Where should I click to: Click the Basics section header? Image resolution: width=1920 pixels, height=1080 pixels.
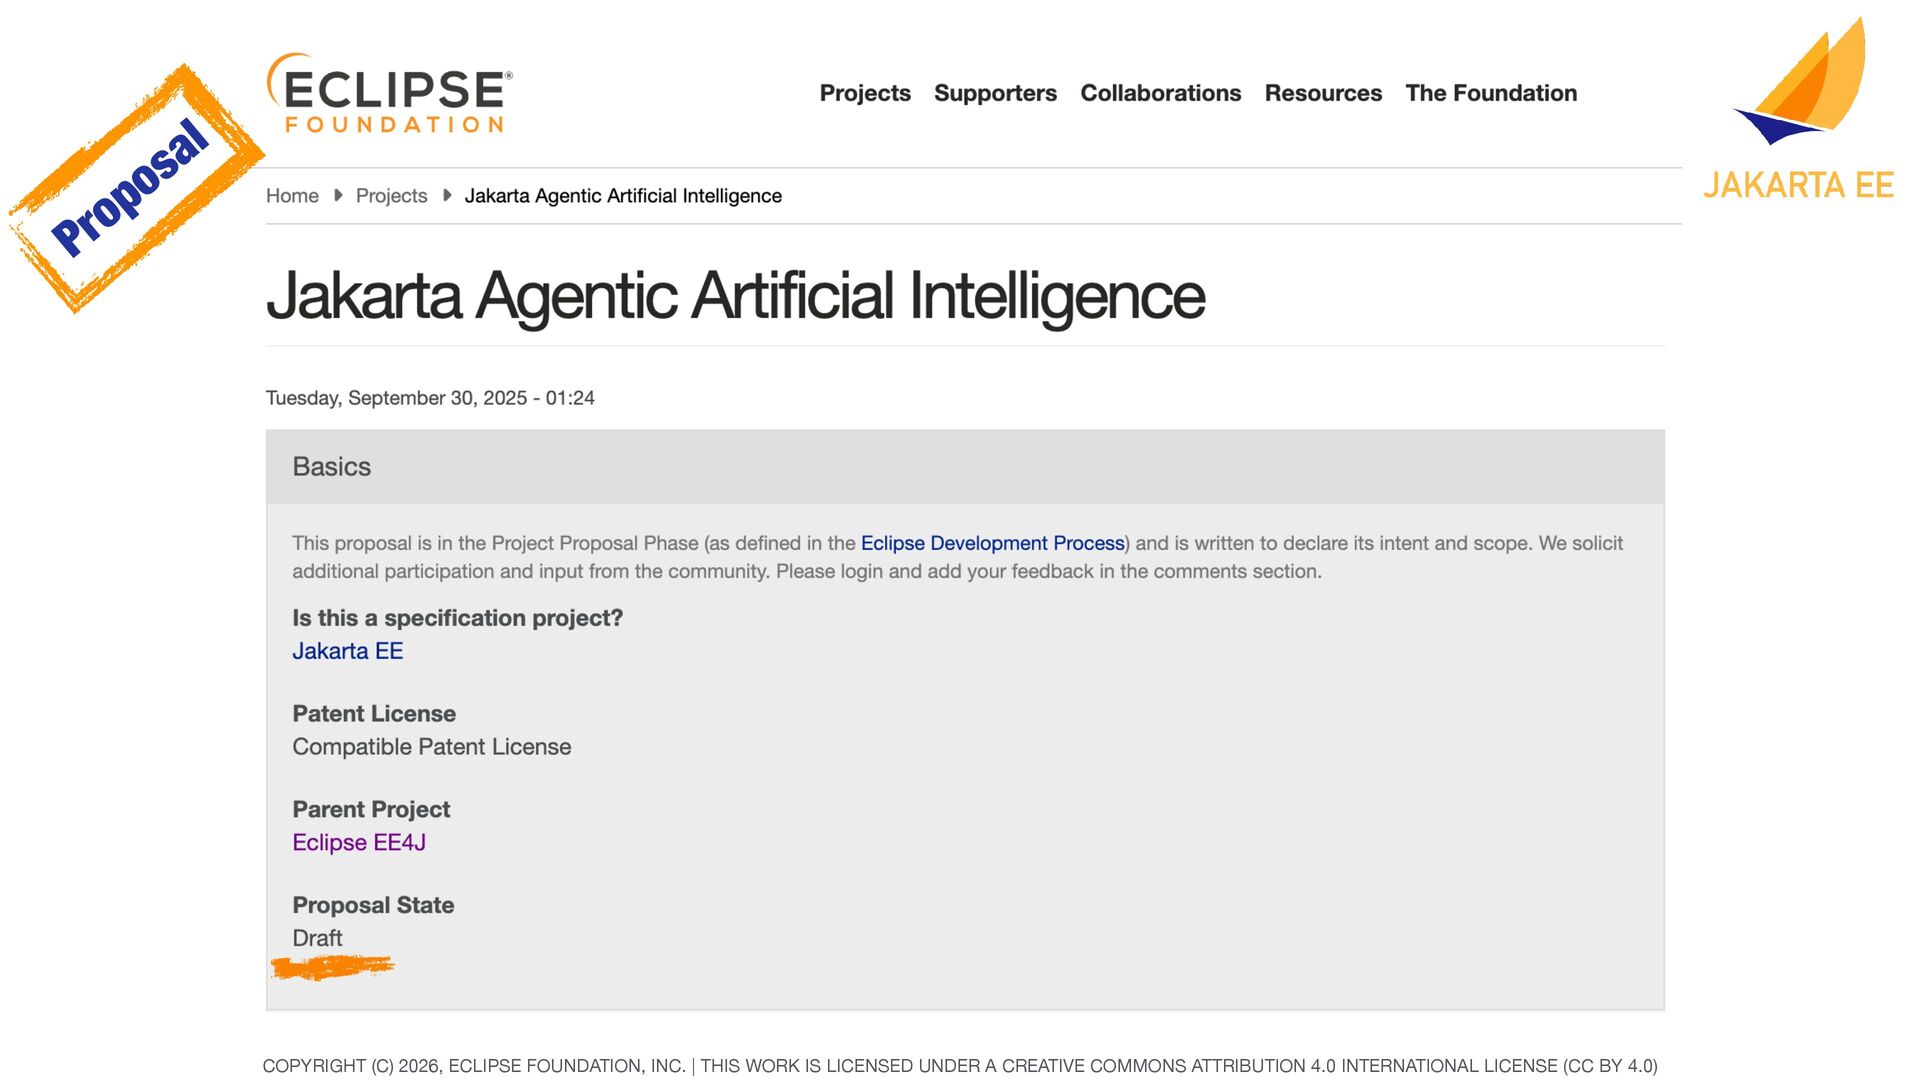331,467
